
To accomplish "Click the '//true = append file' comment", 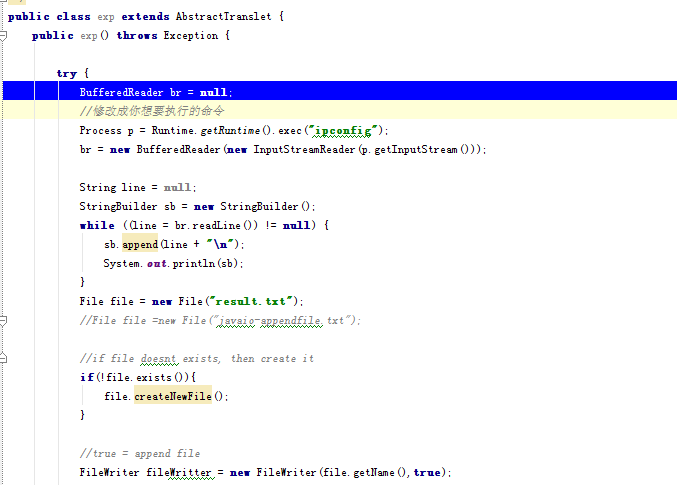I will coord(140,453).
